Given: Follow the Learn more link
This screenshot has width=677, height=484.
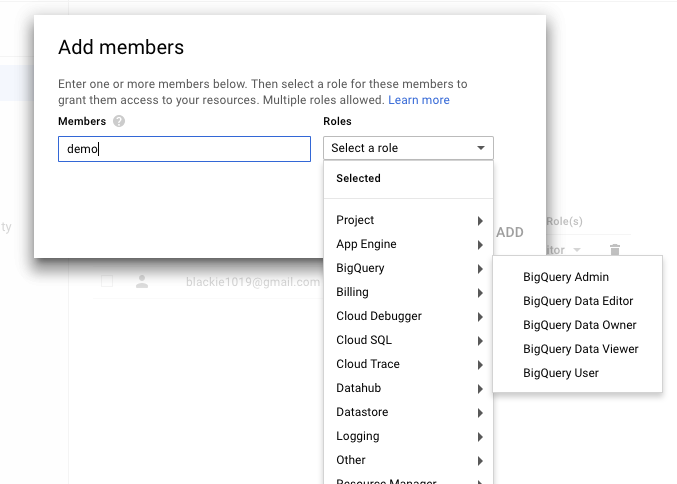Looking at the screenshot, I should [x=419, y=100].
